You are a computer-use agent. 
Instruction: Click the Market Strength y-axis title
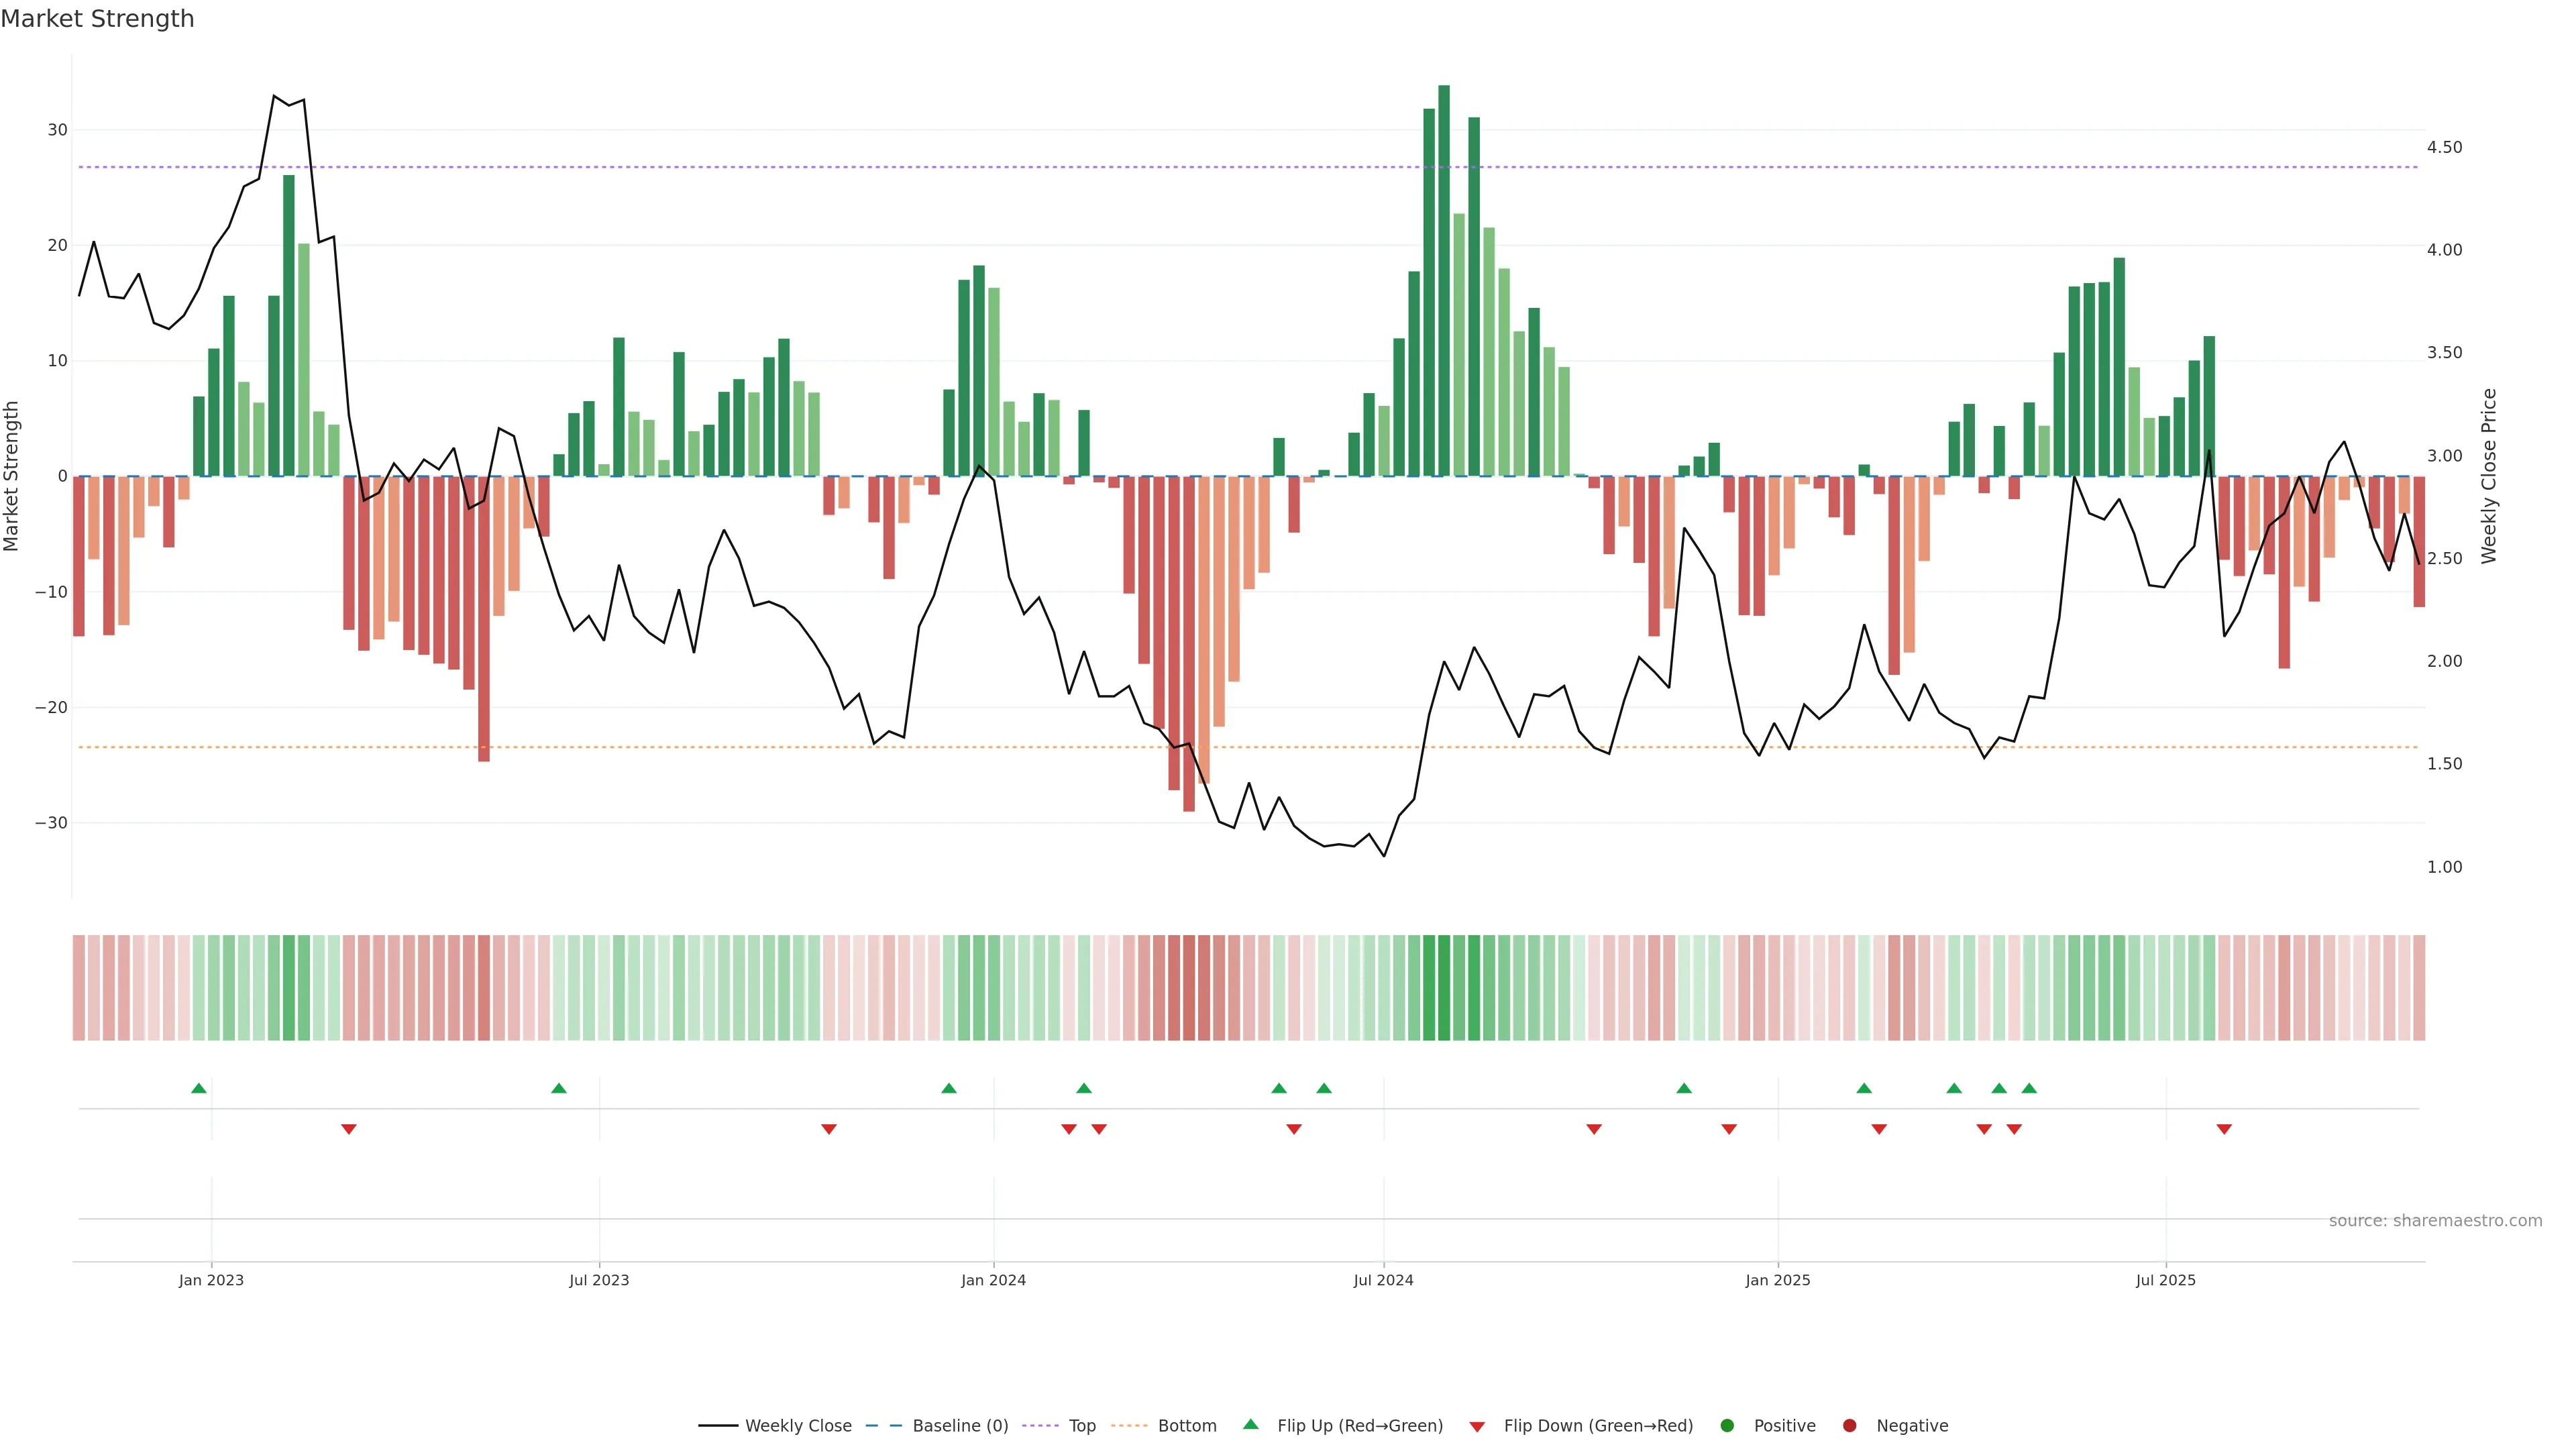click(12, 476)
